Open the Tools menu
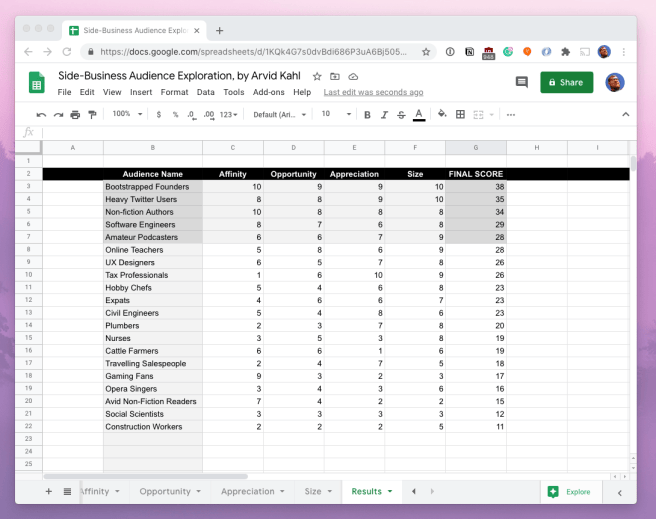This screenshot has height=519, width=656. 233,92
